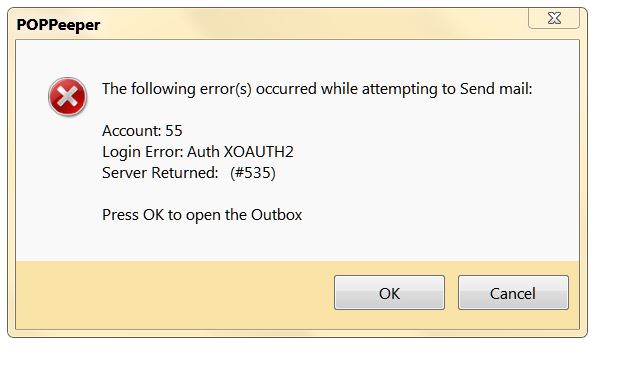Click the 'Server Returned:' label
Viewport: 623px width, 382px height.
pos(160,173)
